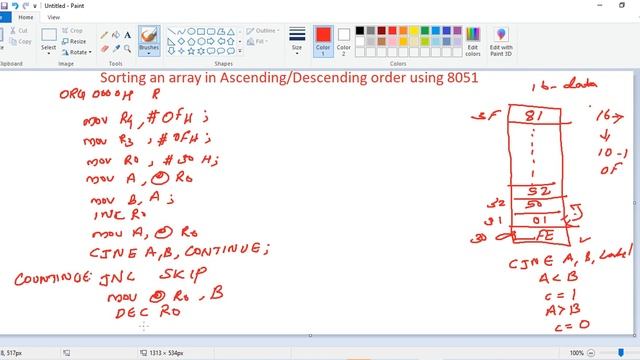Select the Pencil tool
Image resolution: width=640 pixels, height=360 pixels.
104,36
